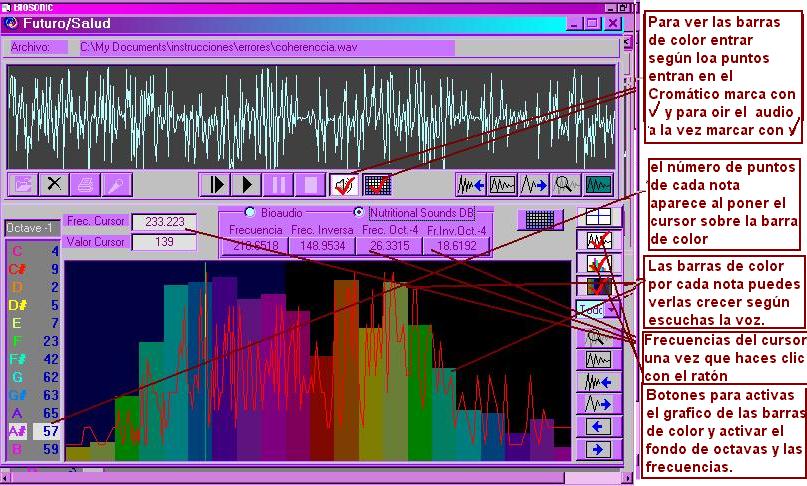Click the printer icon
This screenshot has height=486, width=807.
pyautogui.click(x=86, y=185)
